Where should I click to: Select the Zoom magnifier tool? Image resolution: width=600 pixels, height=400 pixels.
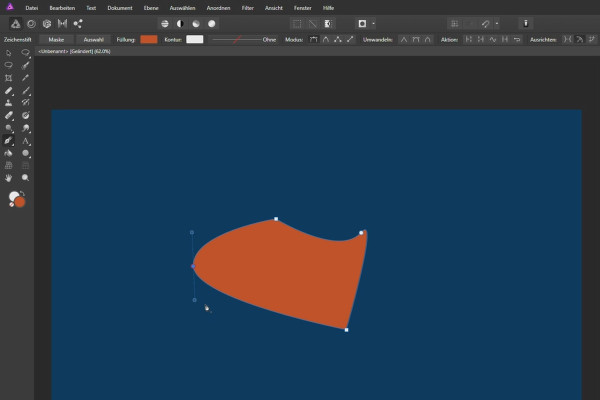coord(26,178)
